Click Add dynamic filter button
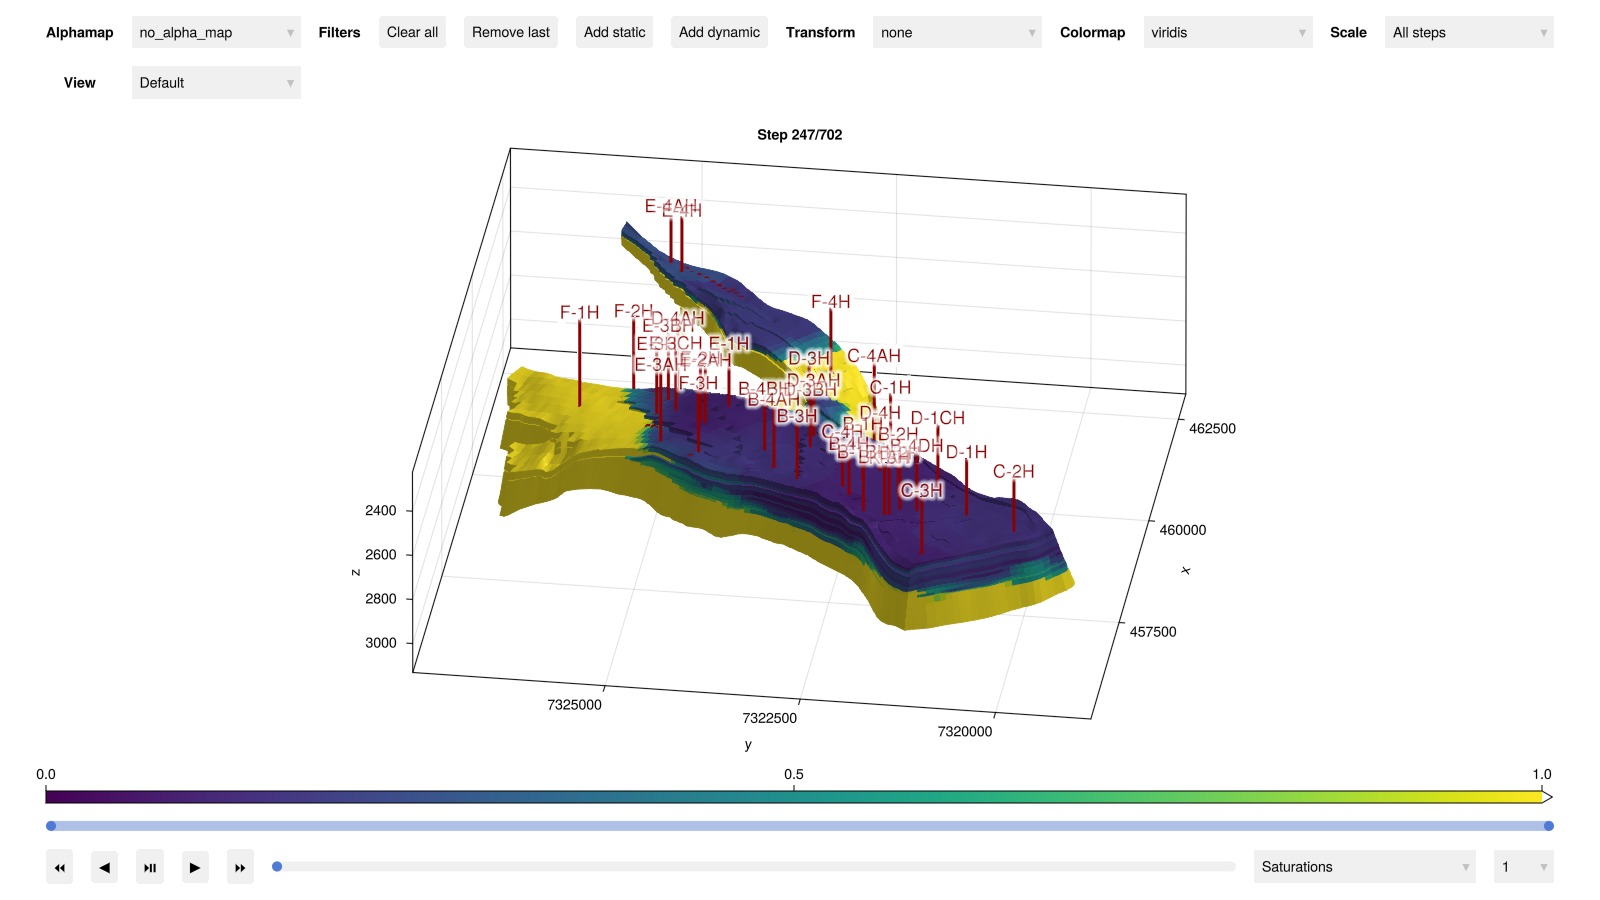The height and width of the screenshot is (900, 1600). point(719,33)
